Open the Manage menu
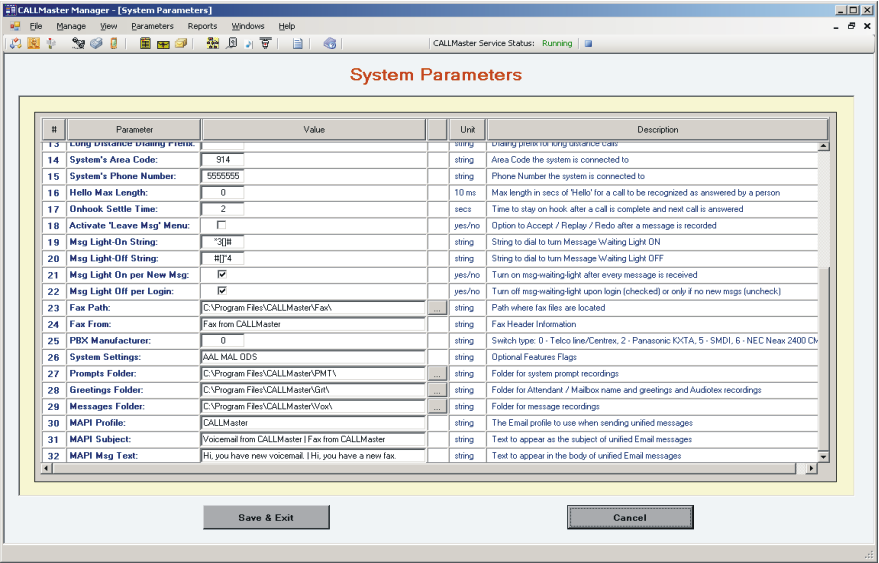The width and height of the screenshot is (879, 563). [x=71, y=26]
